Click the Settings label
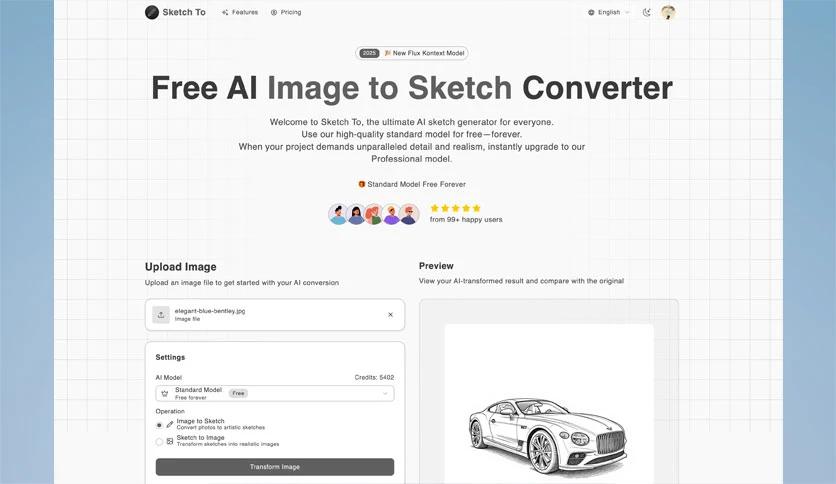 170,357
